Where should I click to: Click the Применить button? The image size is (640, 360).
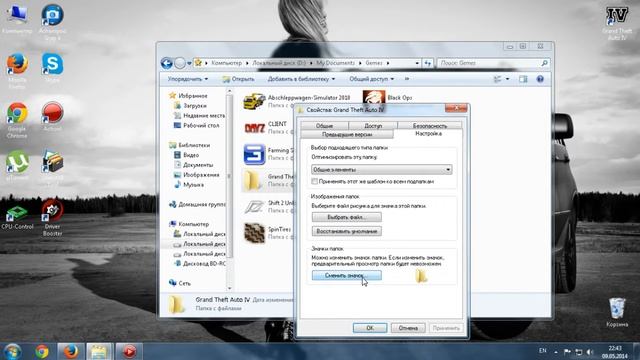tap(446, 328)
